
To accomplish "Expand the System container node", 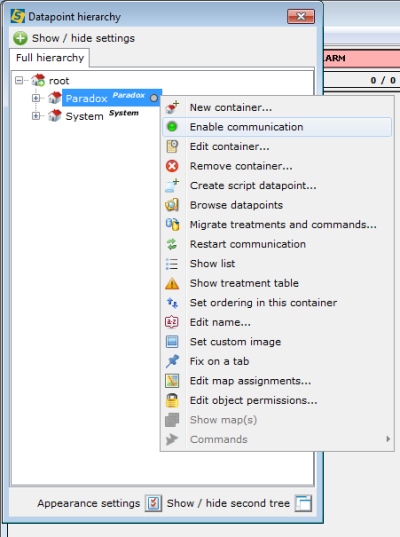I will (x=36, y=116).
